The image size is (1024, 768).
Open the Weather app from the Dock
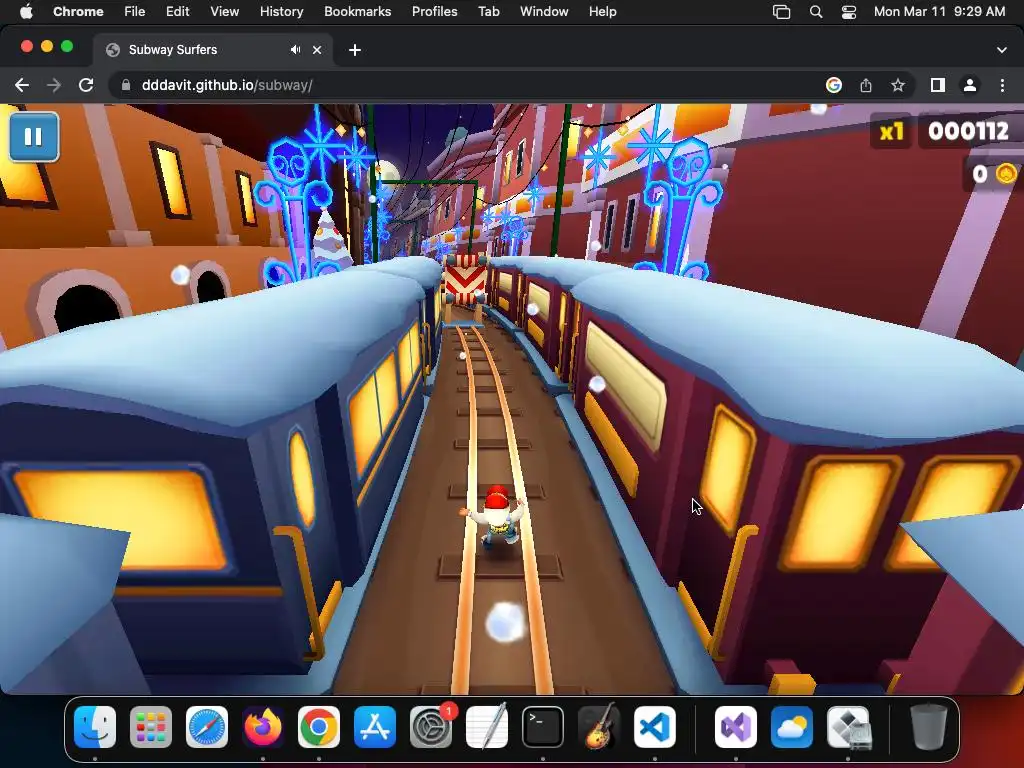(x=792, y=727)
